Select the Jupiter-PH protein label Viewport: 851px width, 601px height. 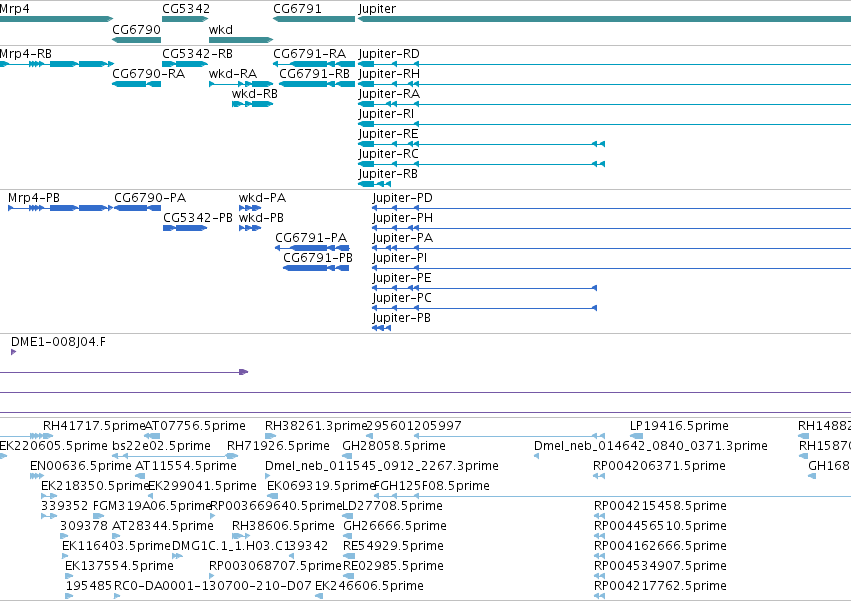click(x=403, y=218)
